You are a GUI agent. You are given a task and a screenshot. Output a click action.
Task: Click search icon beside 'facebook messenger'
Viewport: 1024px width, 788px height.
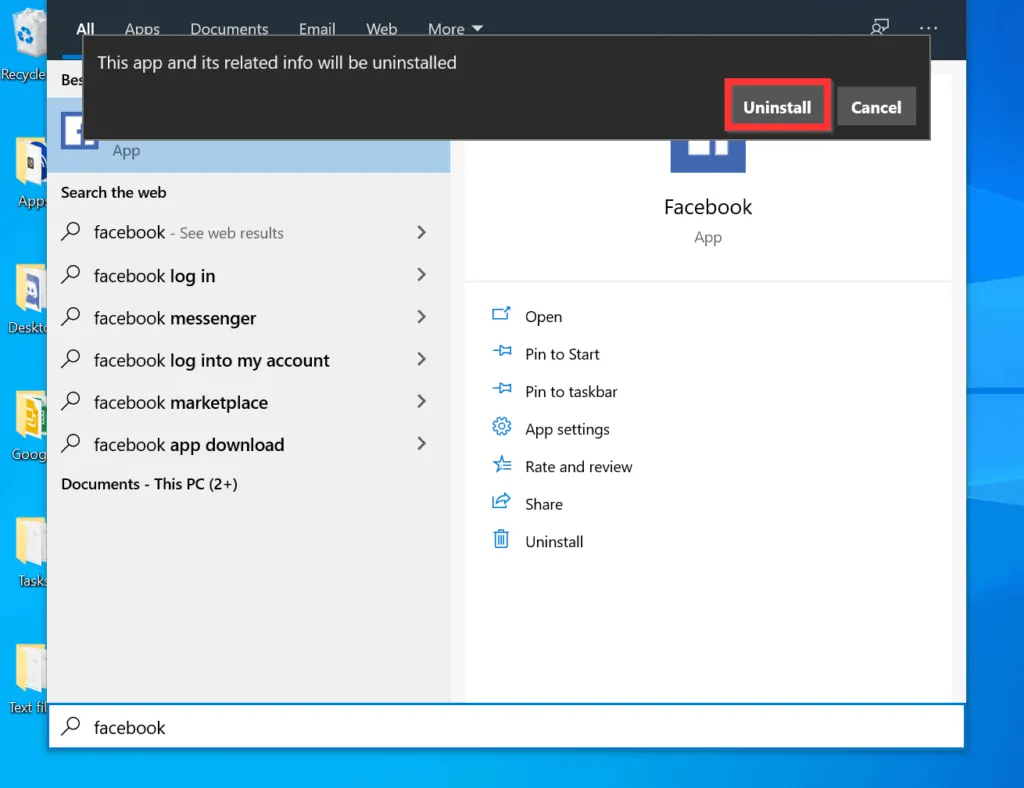click(x=71, y=317)
